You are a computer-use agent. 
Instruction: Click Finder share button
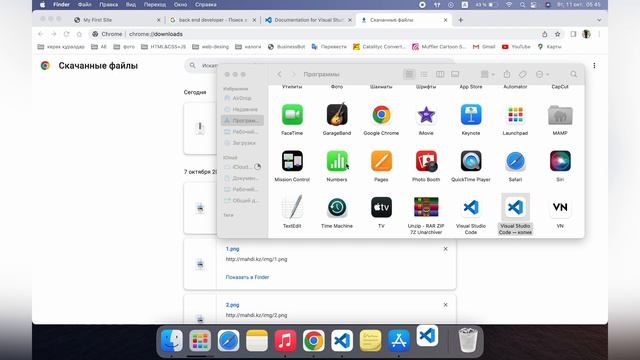click(507, 74)
